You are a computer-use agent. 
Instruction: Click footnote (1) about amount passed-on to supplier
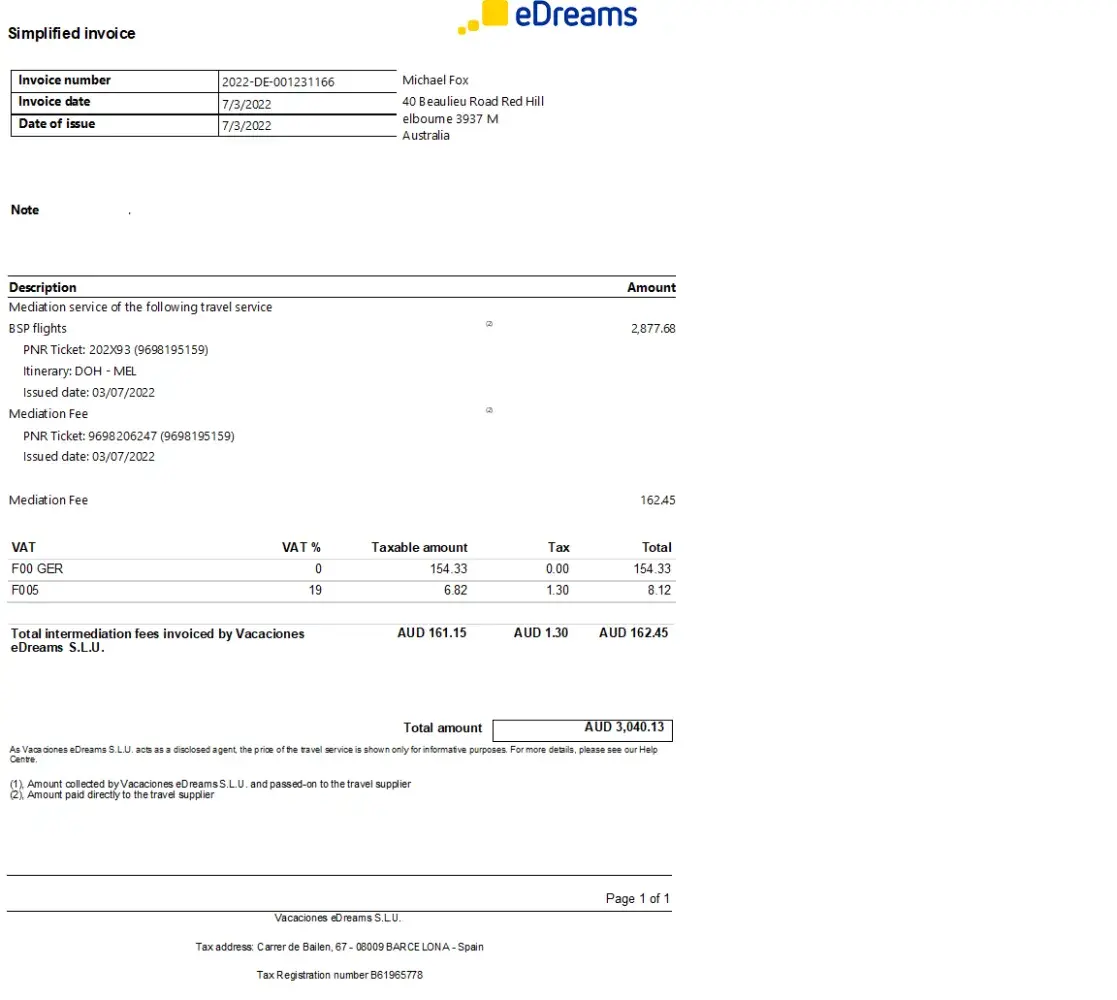[210, 783]
